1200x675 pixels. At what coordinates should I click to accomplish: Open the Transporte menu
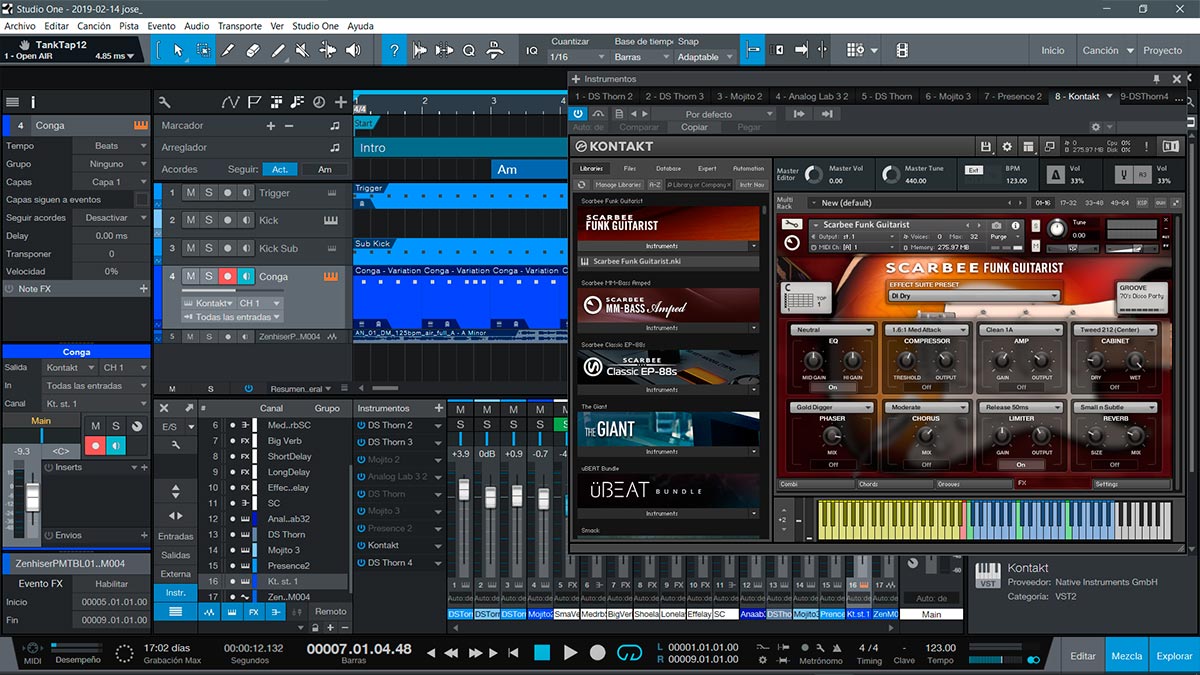239,26
